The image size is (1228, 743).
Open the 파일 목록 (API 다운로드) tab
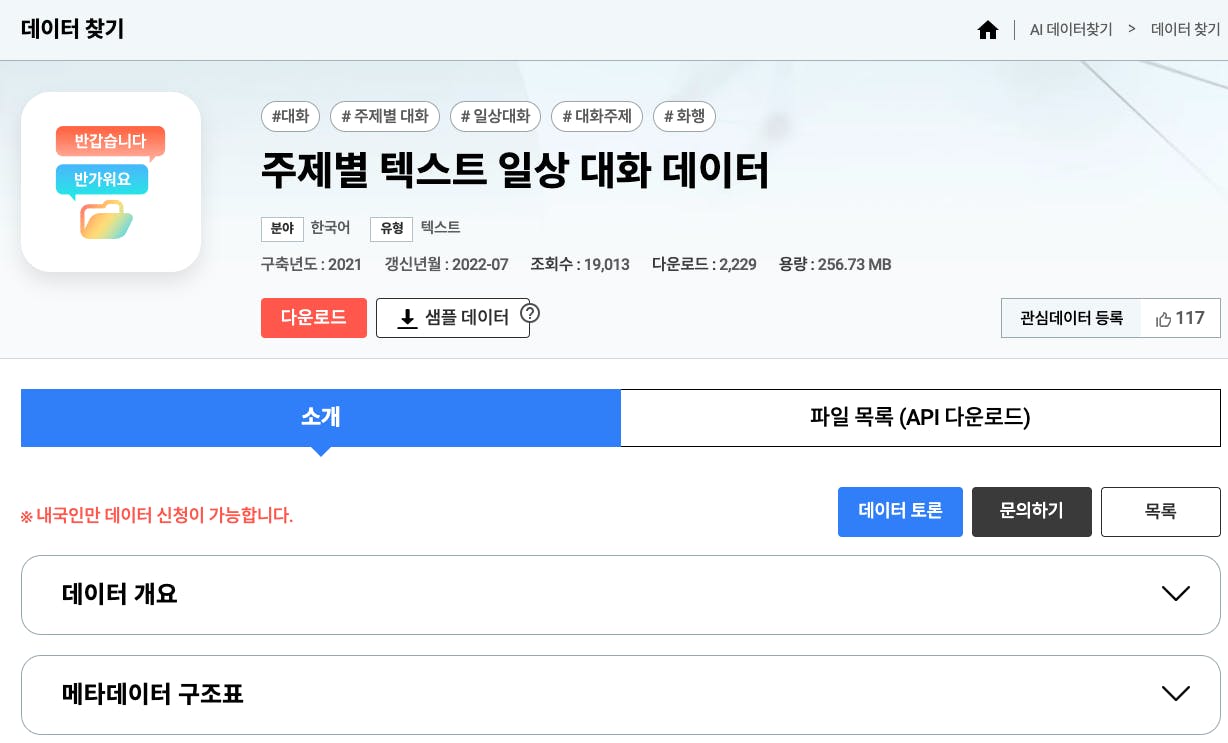pyautogui.click(x=920, y=417)
